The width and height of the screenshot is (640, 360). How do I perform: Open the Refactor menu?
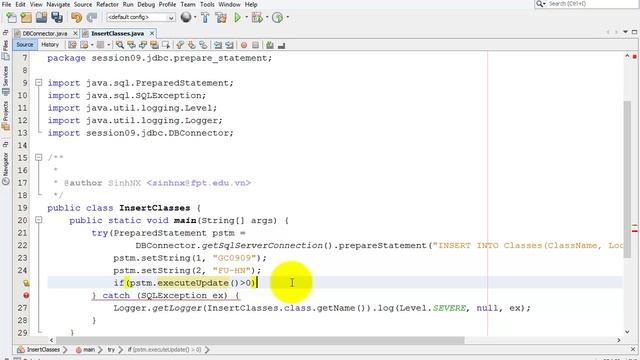[x=107, y=4]
